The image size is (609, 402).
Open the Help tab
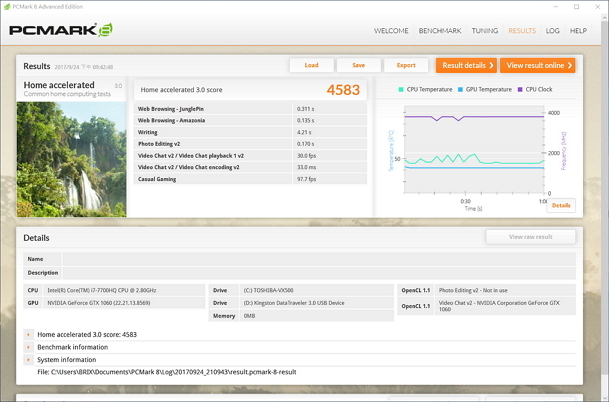coord(578,31)
